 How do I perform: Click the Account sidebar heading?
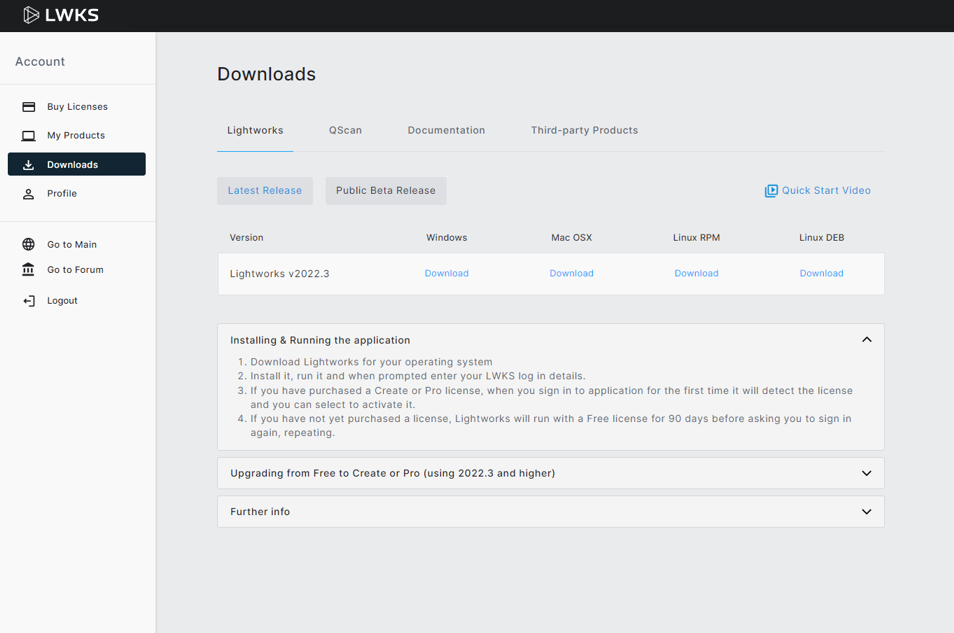40,61
